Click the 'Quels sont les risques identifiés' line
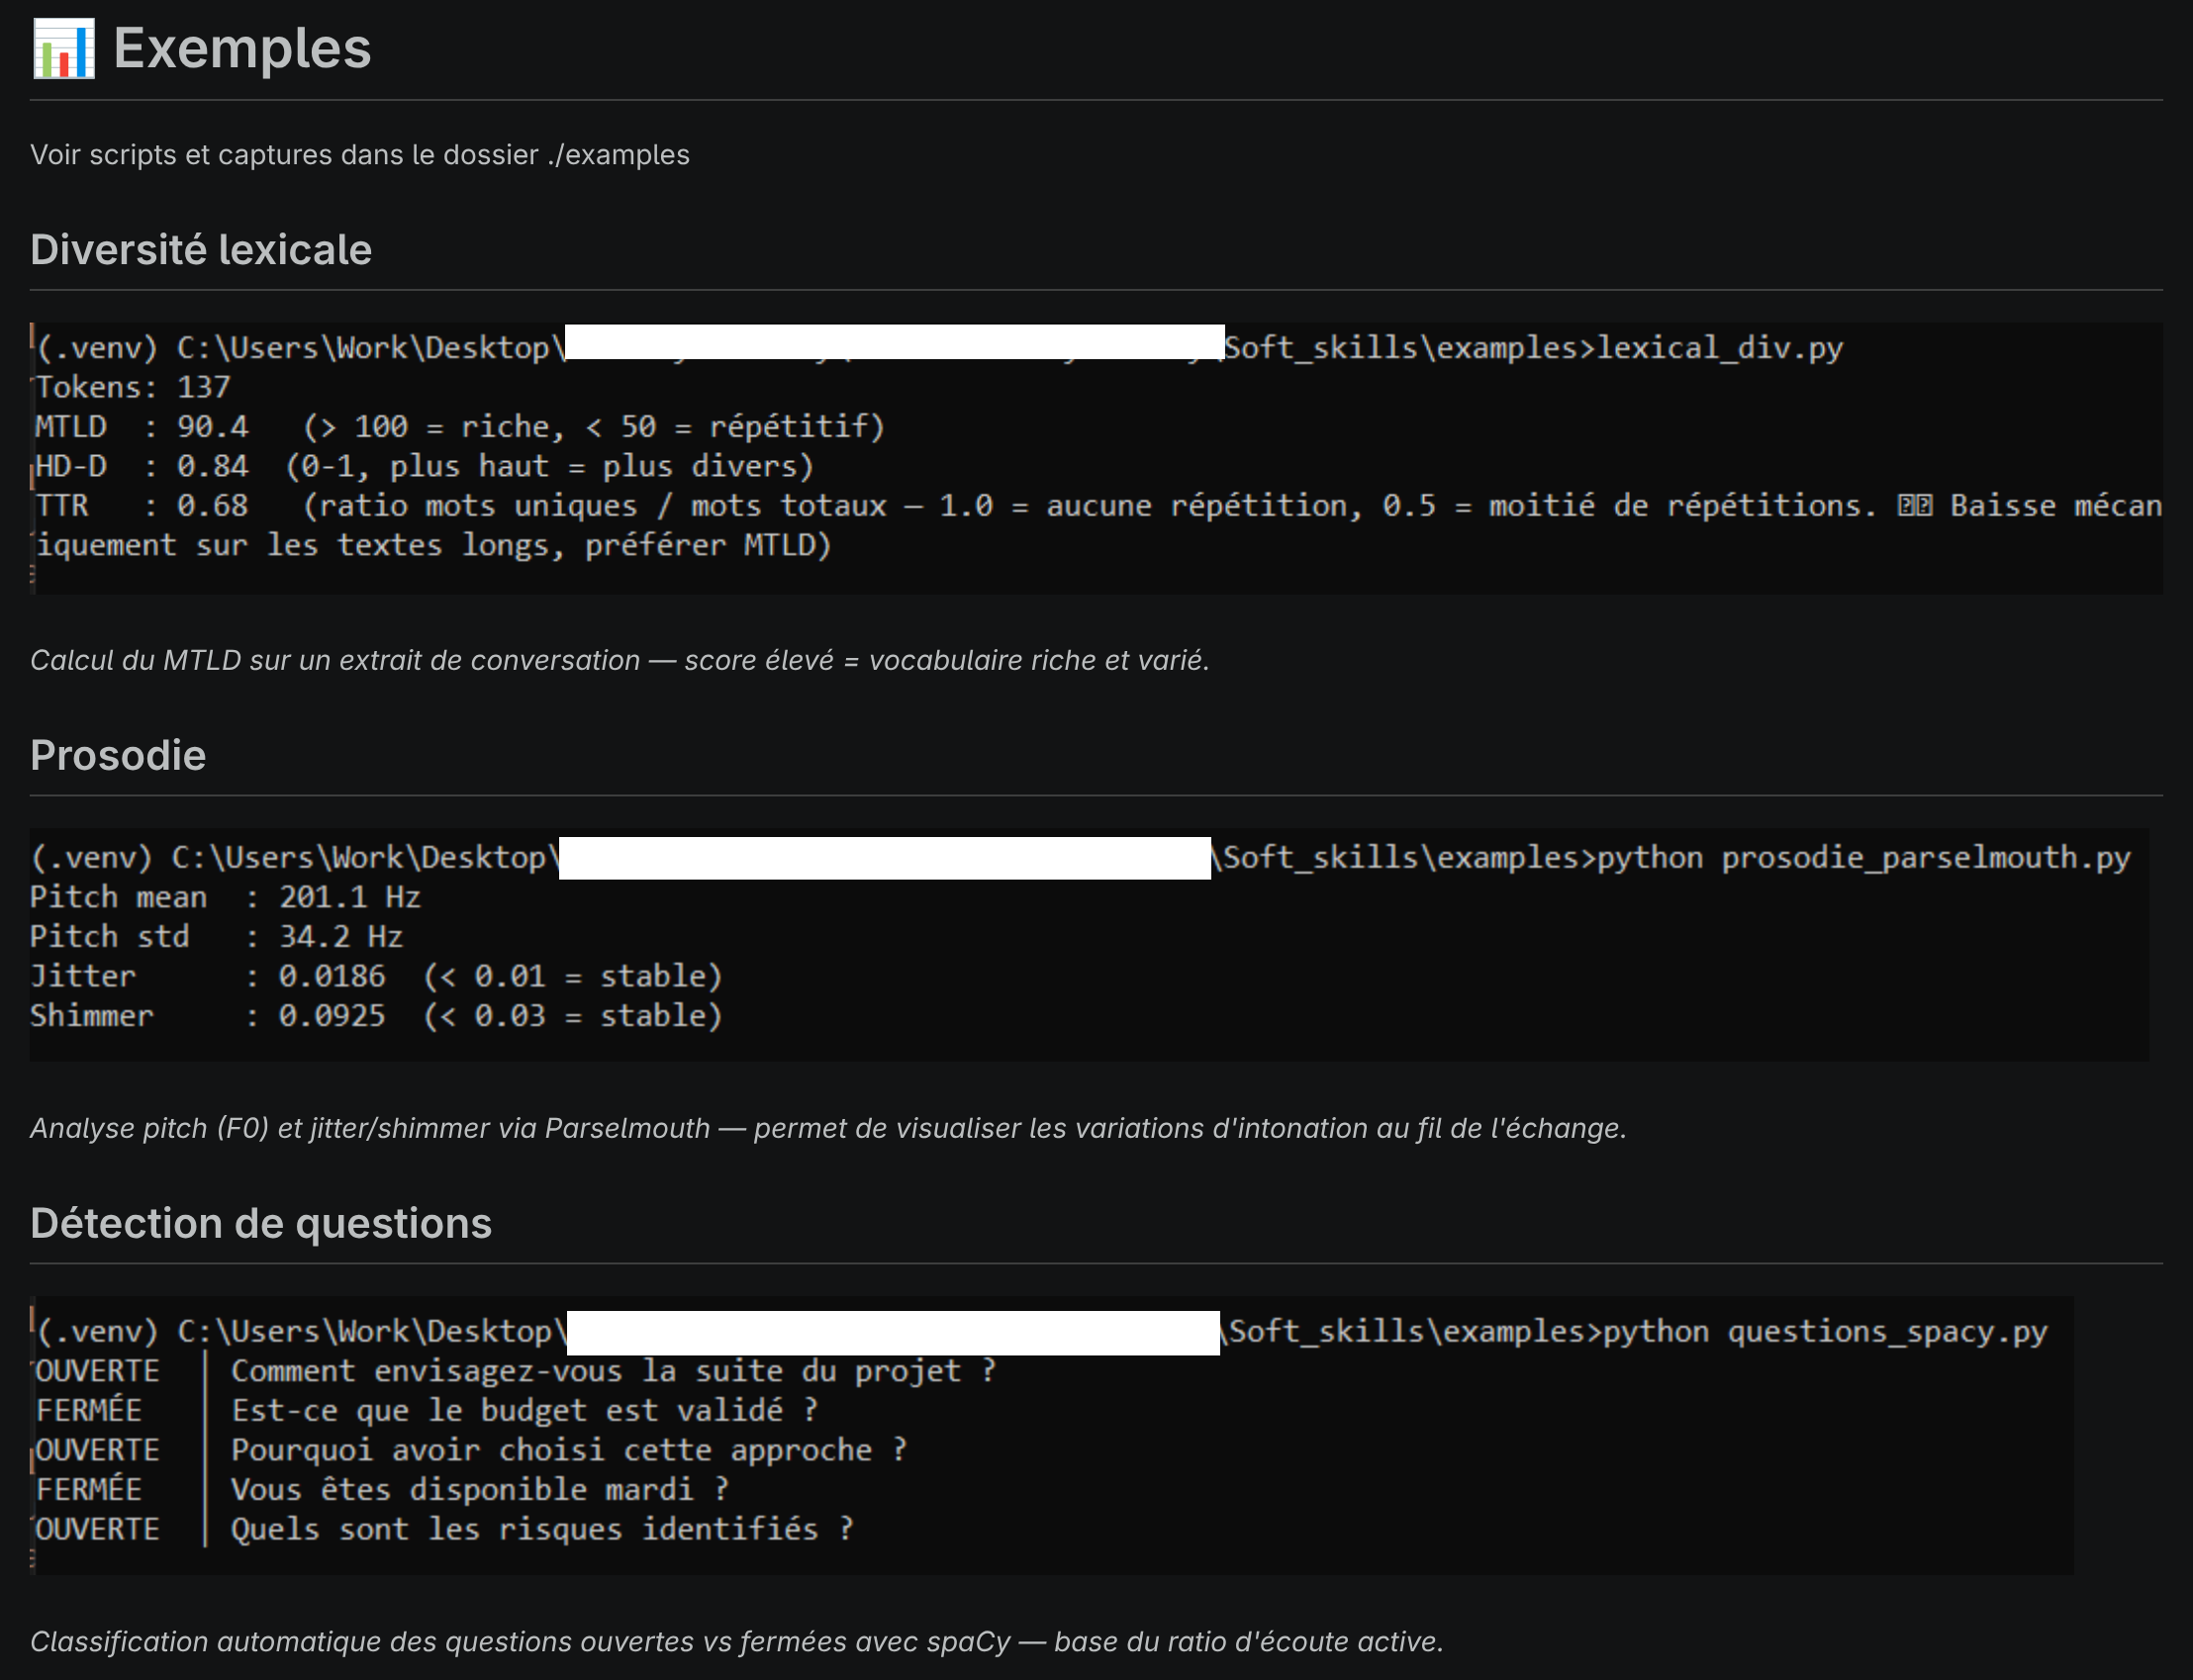The width and height of the screenshot is (2193, 1680). tap(541, 1529)
